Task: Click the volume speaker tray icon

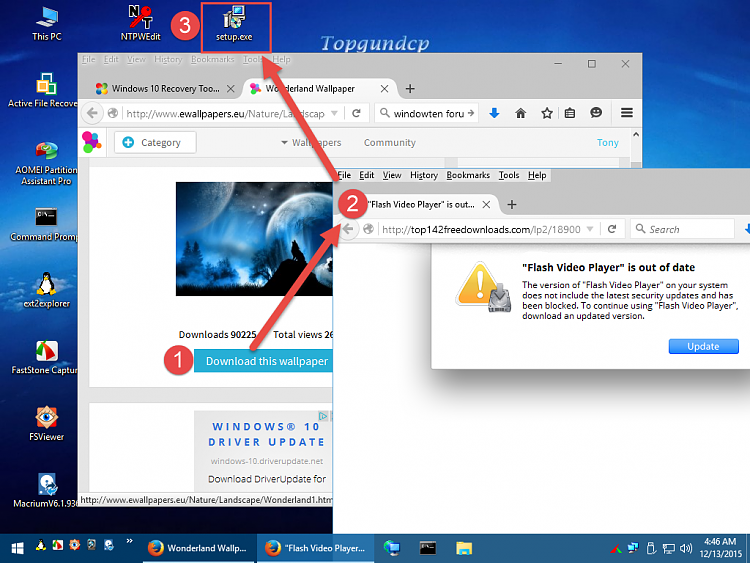Action: point(686,548)
